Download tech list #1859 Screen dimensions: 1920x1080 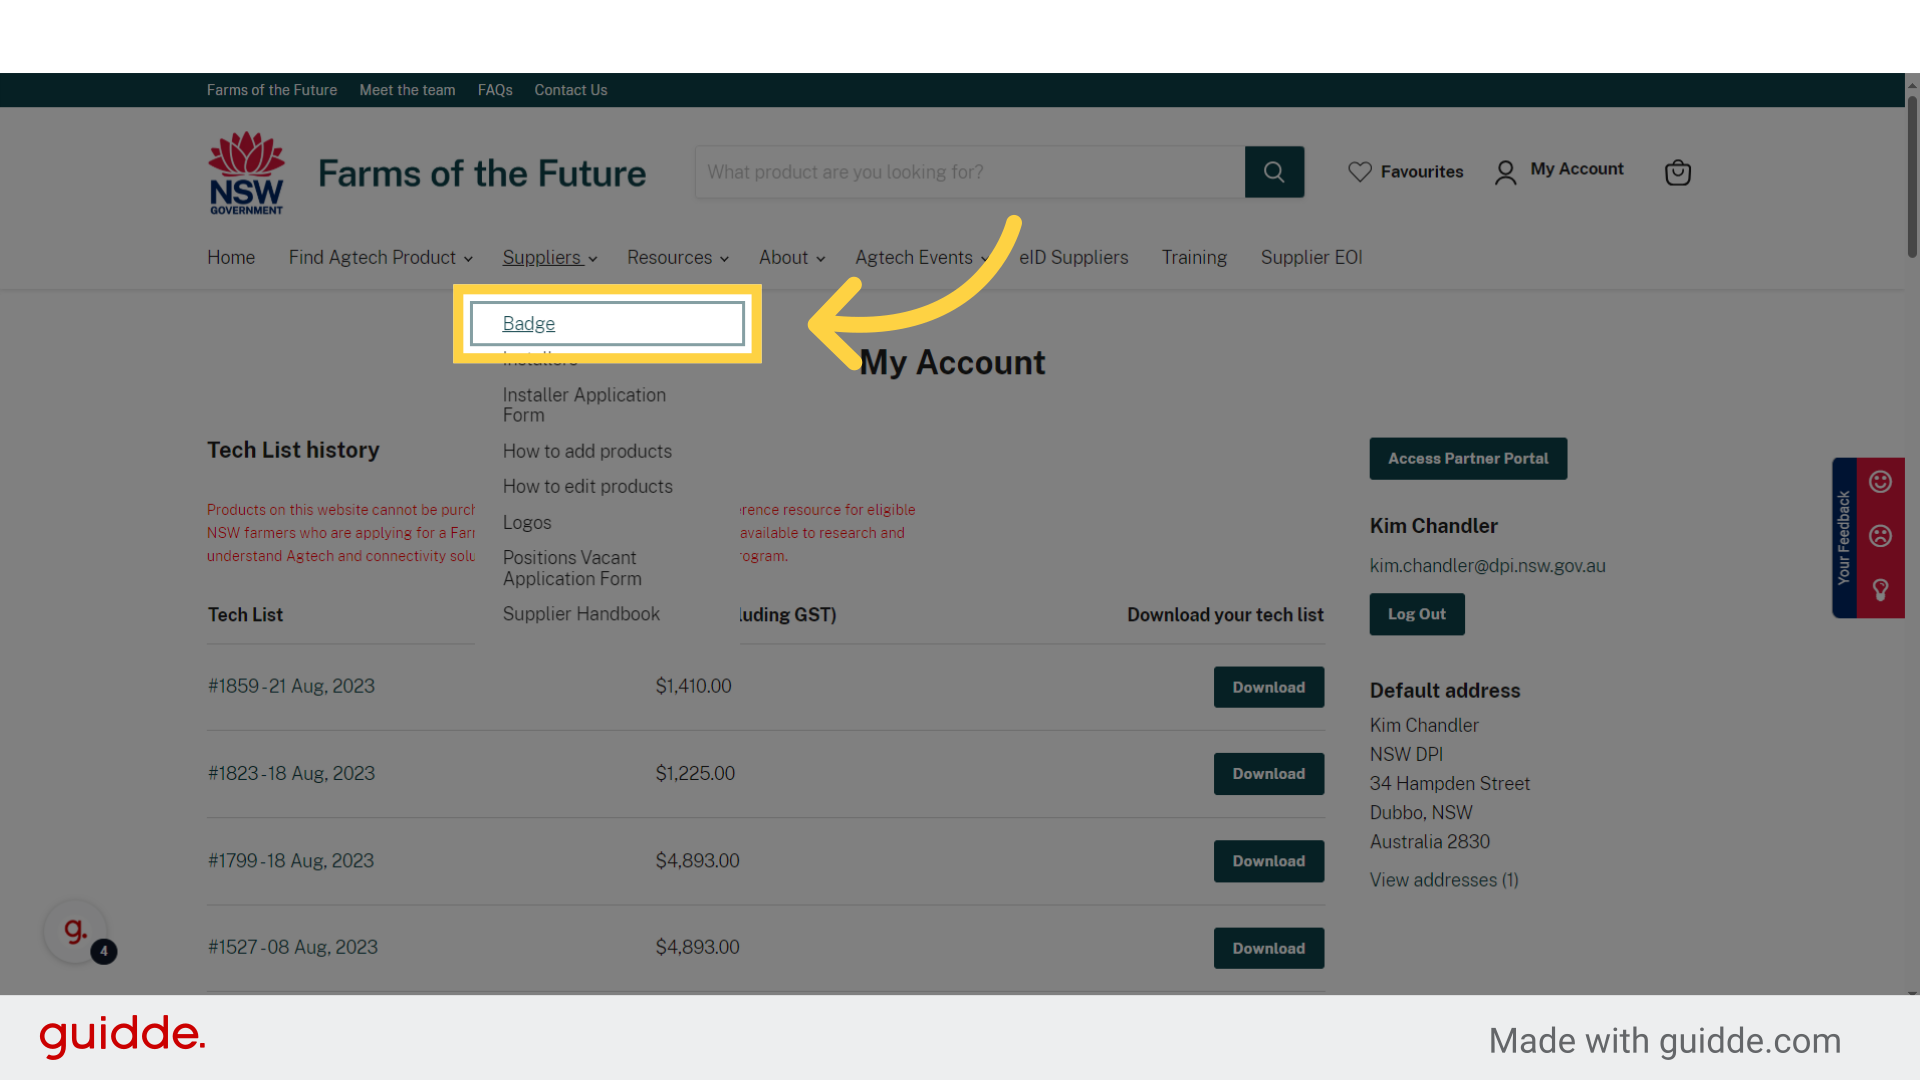(1268, 687)
